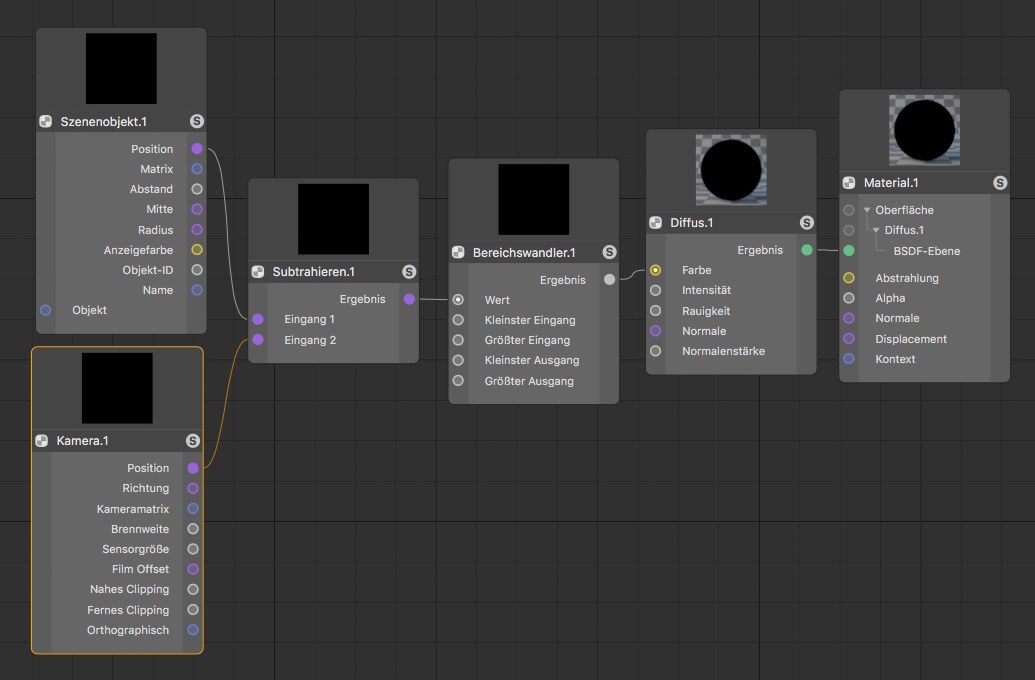Image resolution: width=1035 pixels, height=680 pixels.
Task: Click the Subtrahieren.1 node type icon
Action: (x=258, y=271)
